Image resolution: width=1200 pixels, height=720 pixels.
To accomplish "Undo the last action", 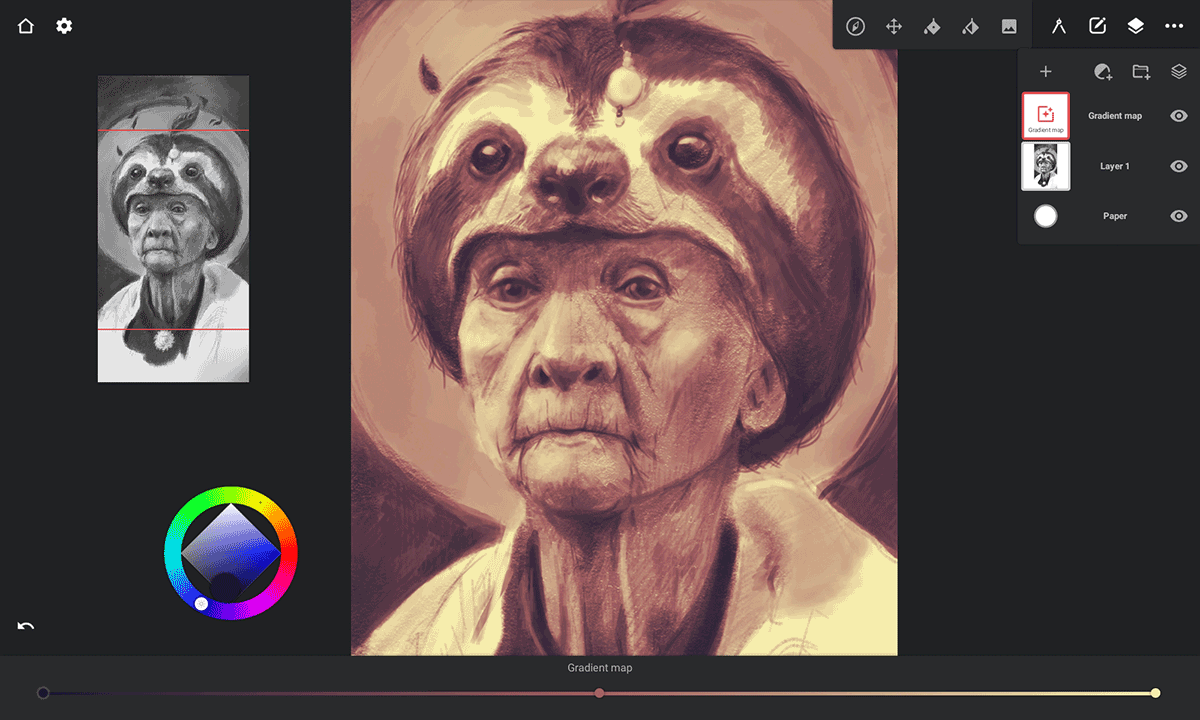I will (26, 626).
